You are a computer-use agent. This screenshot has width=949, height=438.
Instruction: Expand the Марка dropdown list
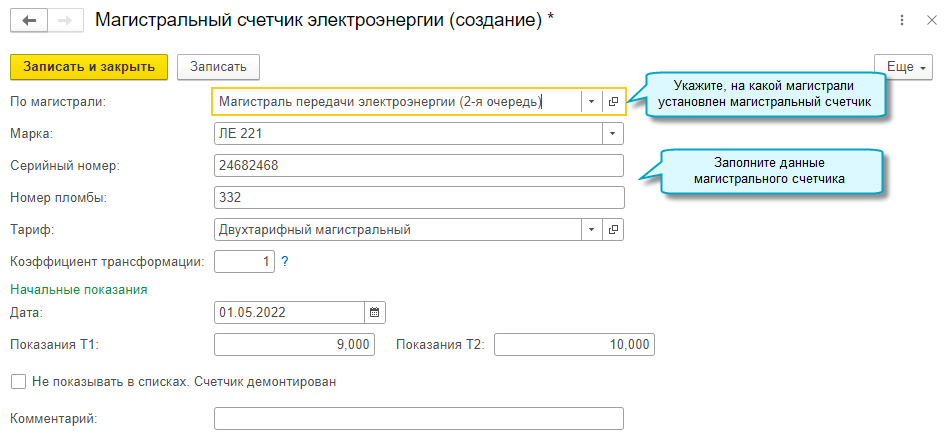(612, 133)
